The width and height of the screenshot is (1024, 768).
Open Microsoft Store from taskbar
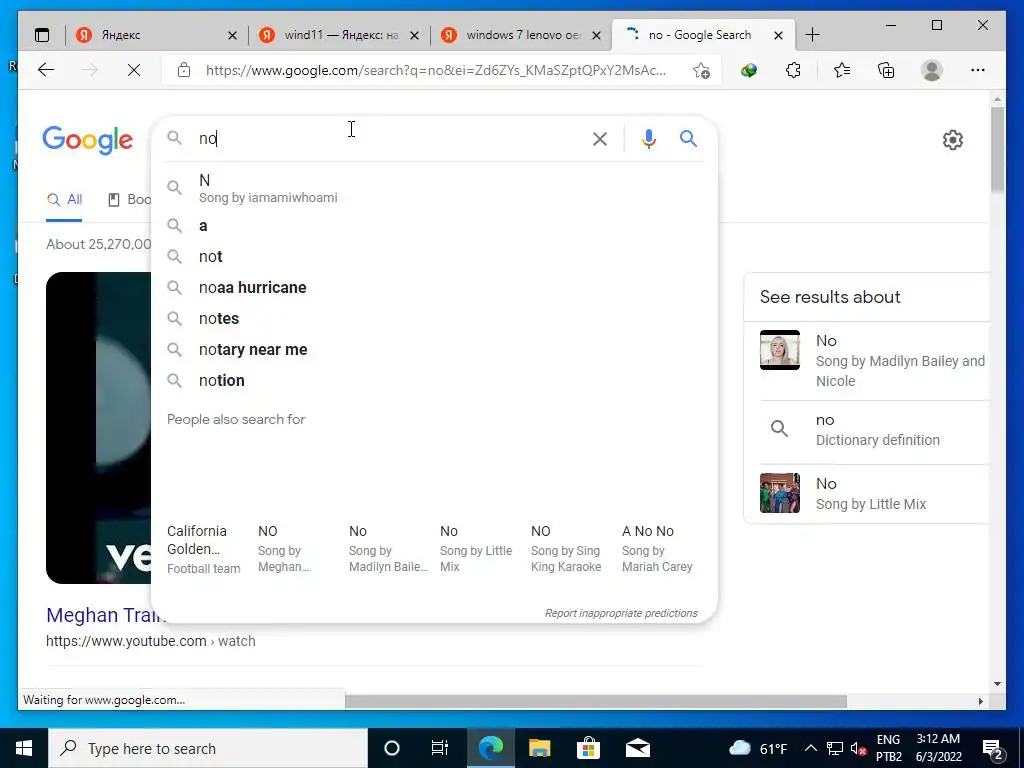click(588, 748)
